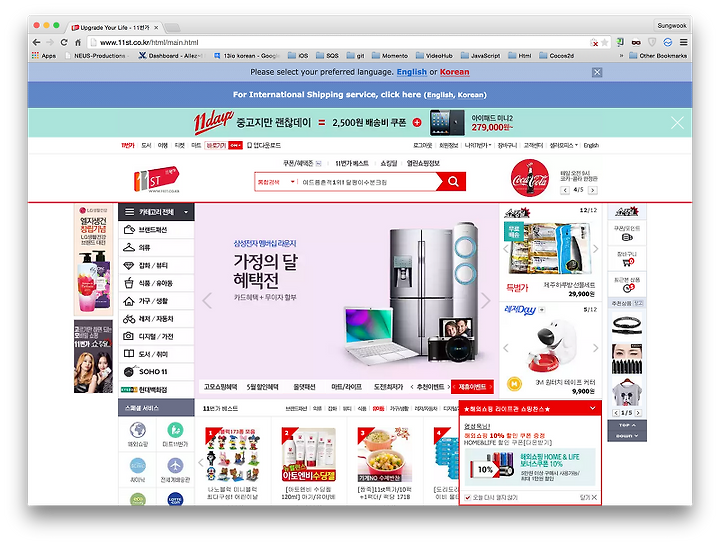Go to next Coca-Cola ad slide
Screen dimensions: 720x545
coord(592,190)
